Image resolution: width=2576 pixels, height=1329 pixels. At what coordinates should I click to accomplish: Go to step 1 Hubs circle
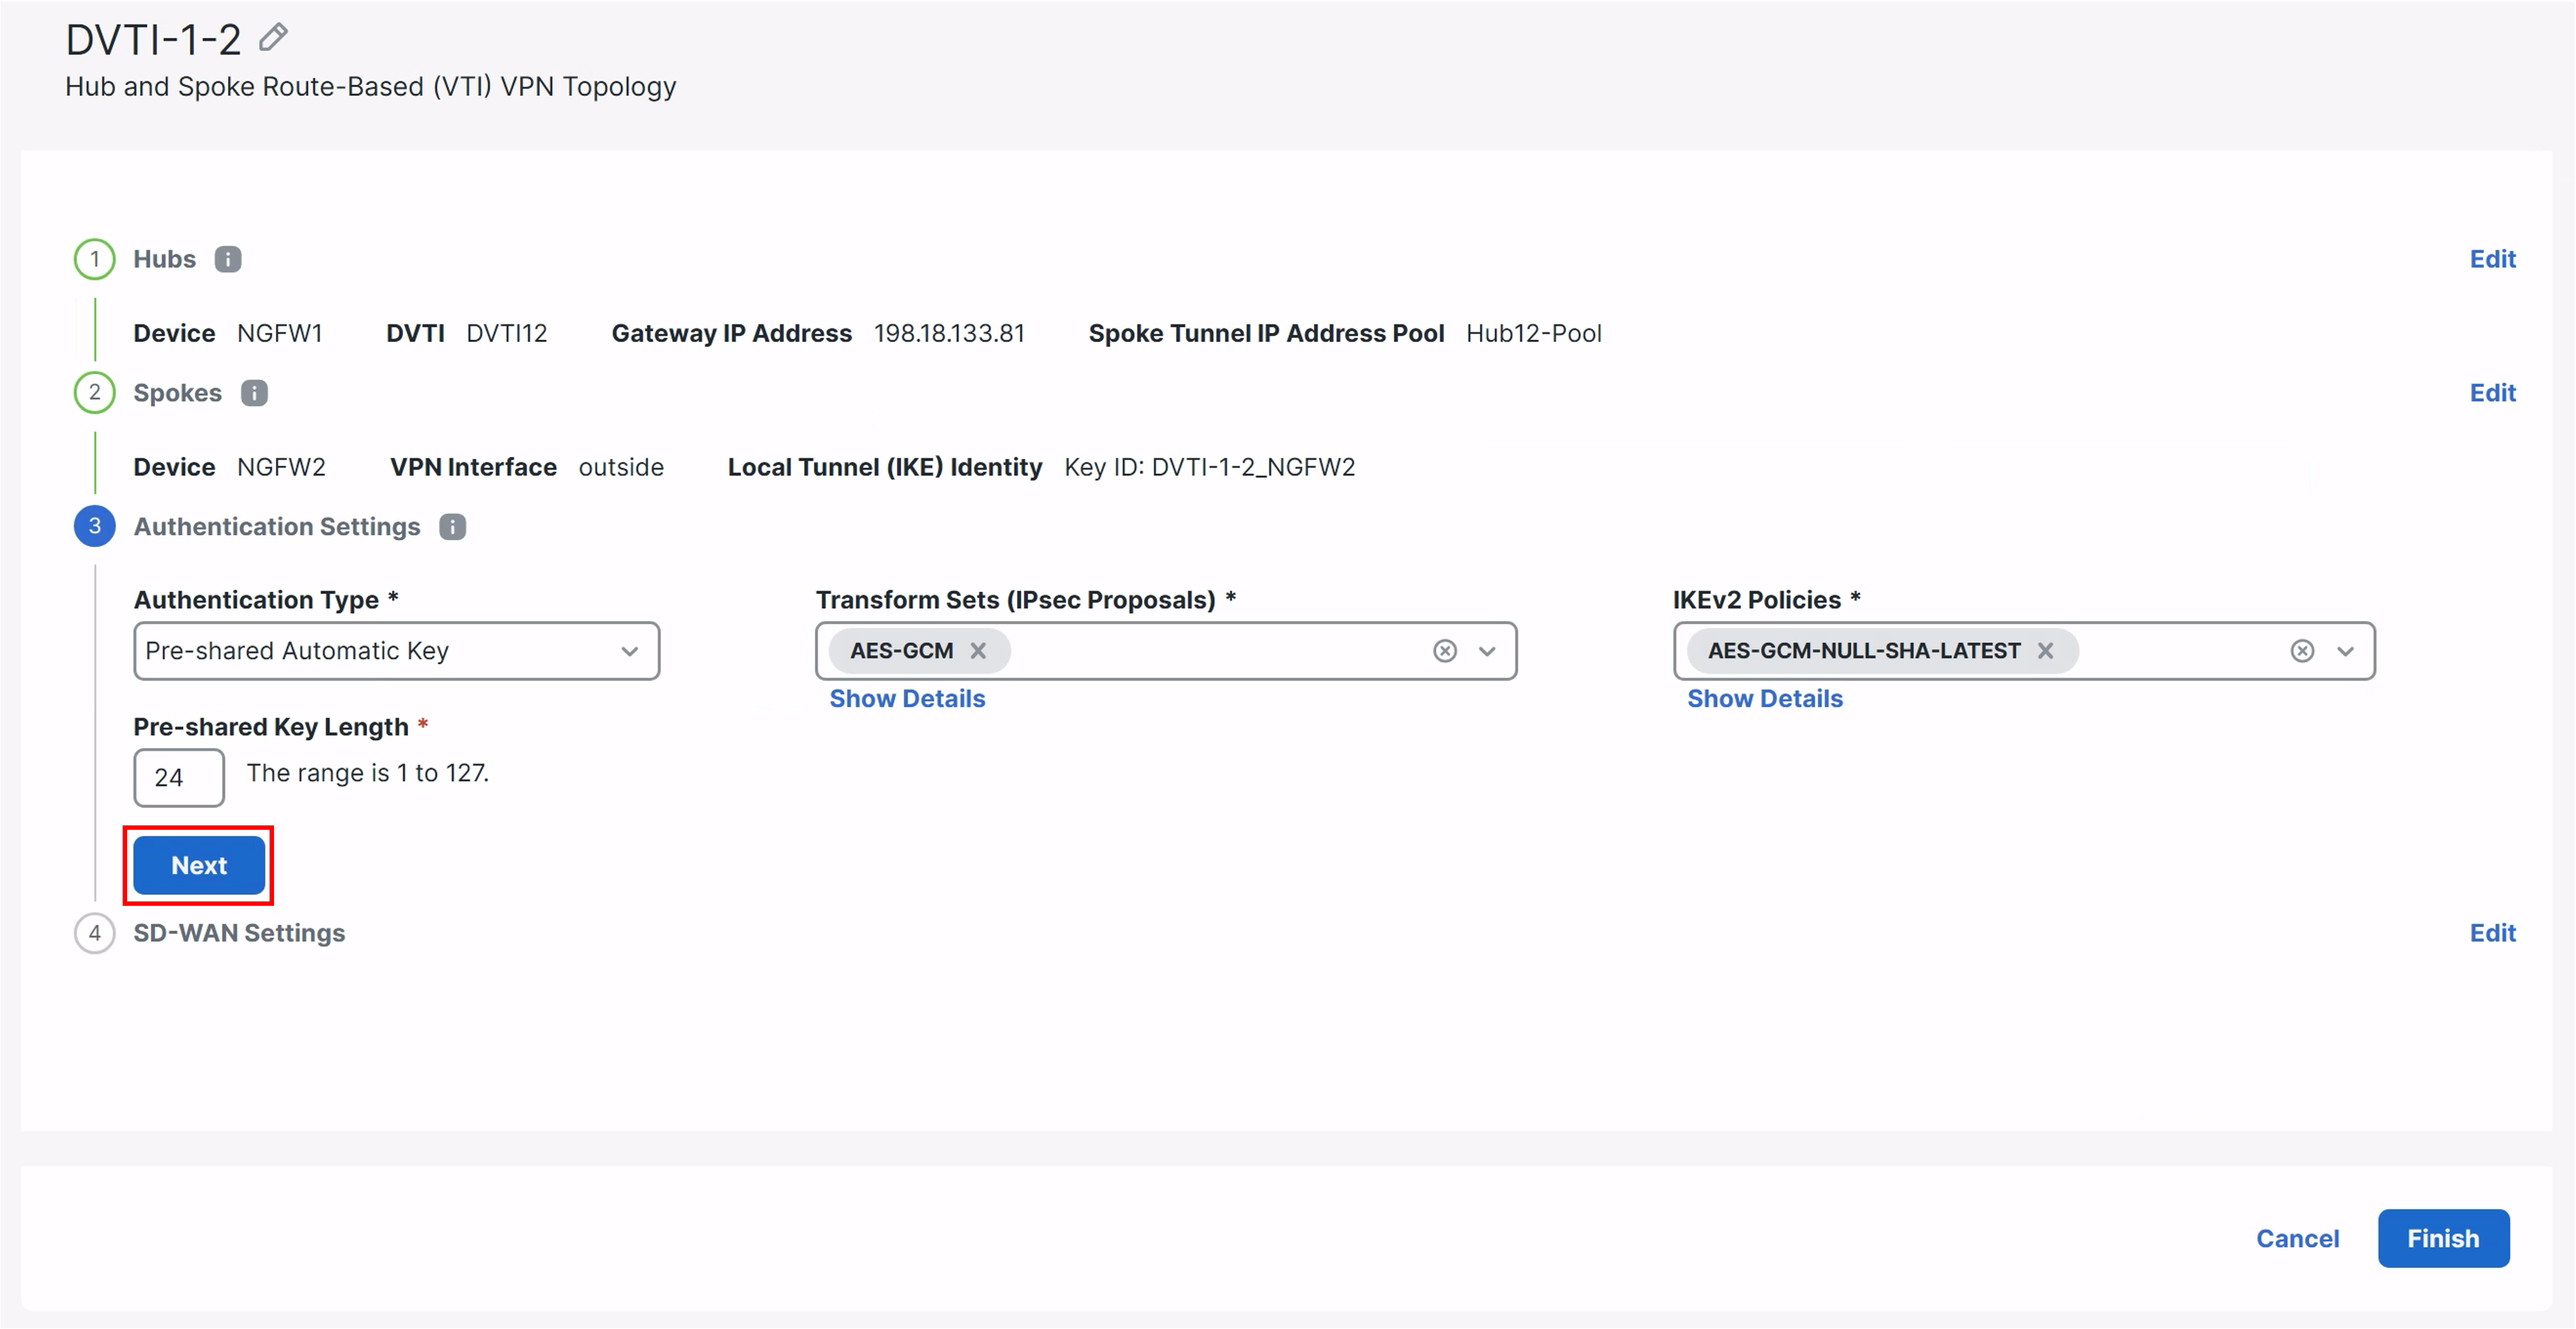point(95,259)
